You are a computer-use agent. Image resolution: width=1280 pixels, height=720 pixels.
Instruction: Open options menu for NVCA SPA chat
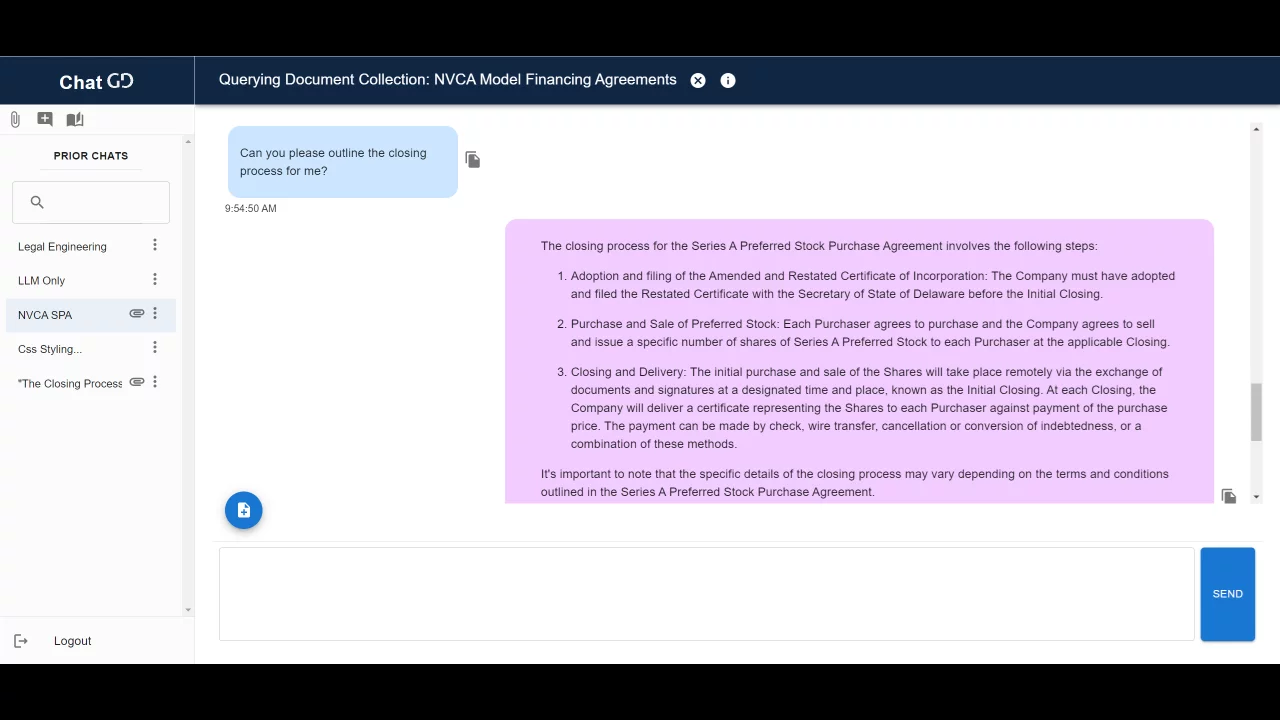coord(155,313)
